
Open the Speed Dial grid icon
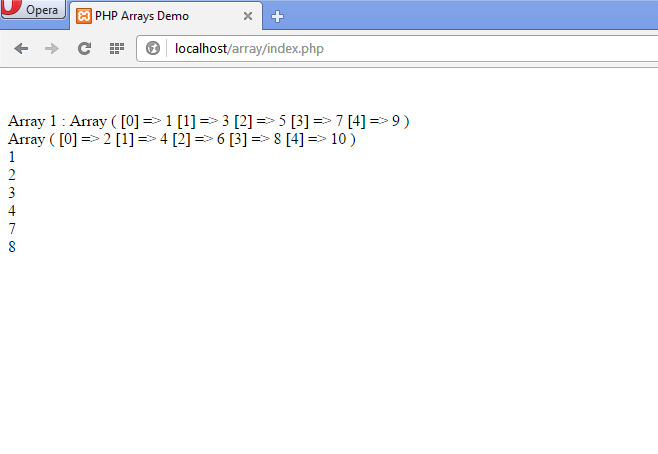(x=117, y=49)
